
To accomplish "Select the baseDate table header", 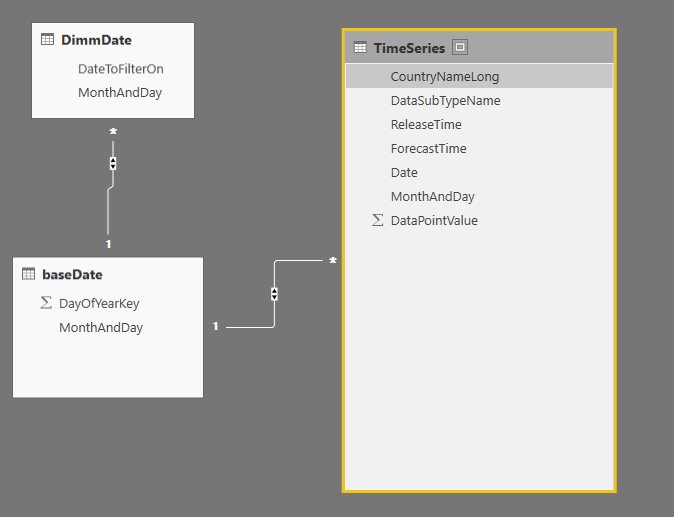I will [x=108, y=274].
